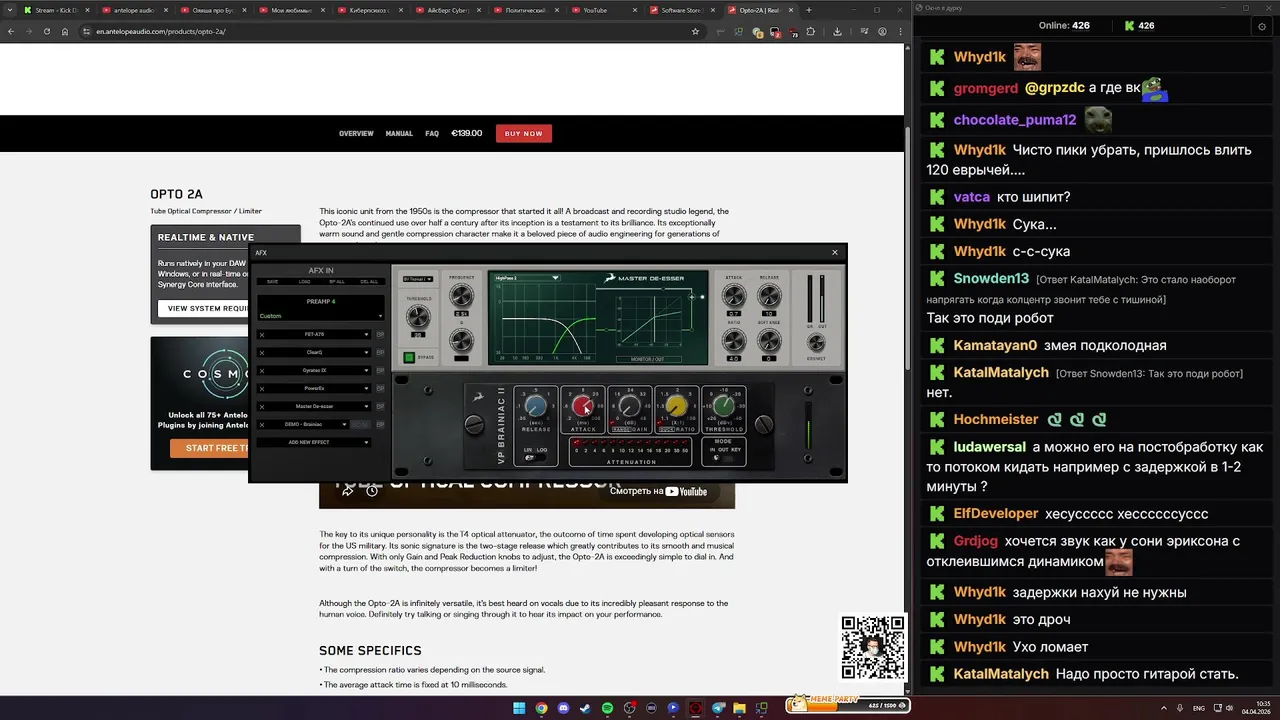The image size is (1280, 720).
Task: Open OVERVIEW section on product page
Action: (x=356, y=133)
